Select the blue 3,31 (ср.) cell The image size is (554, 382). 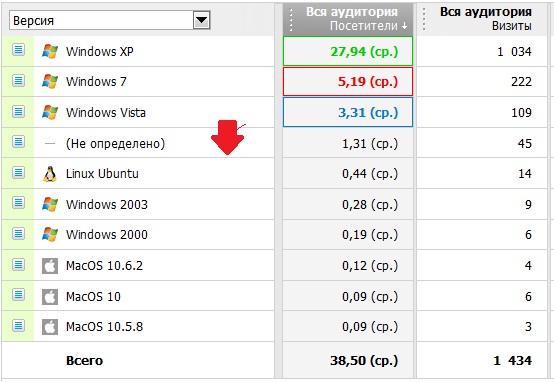point(348,112)
